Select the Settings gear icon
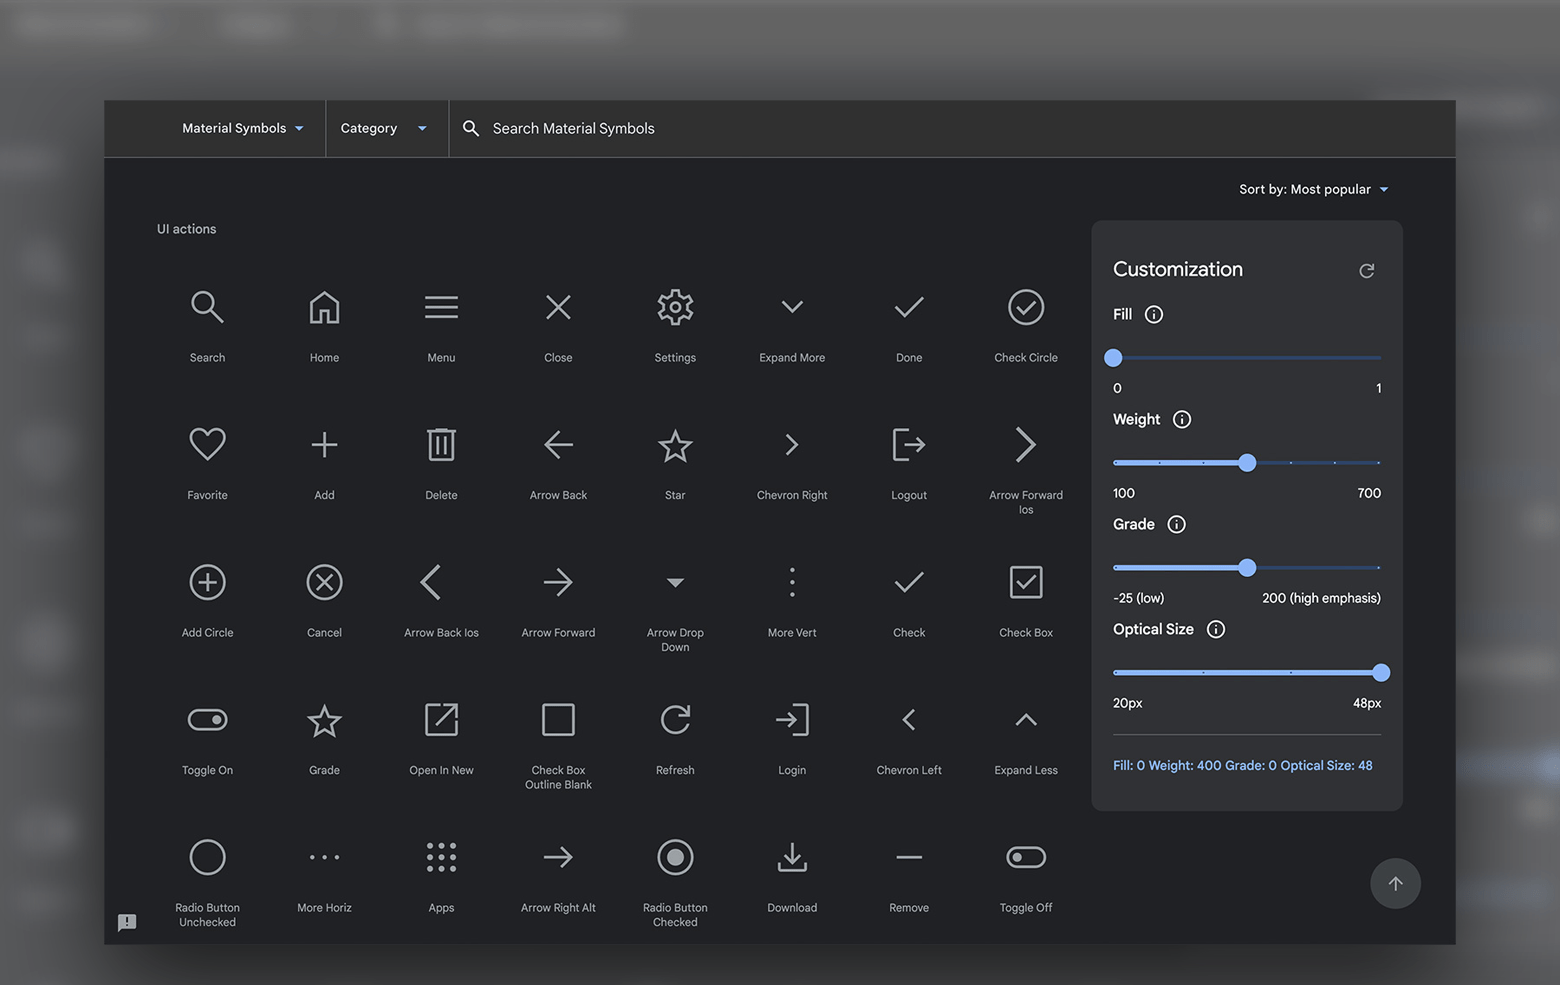The height and width of the screenshot is (985, 1560). (x=675, y=308)
